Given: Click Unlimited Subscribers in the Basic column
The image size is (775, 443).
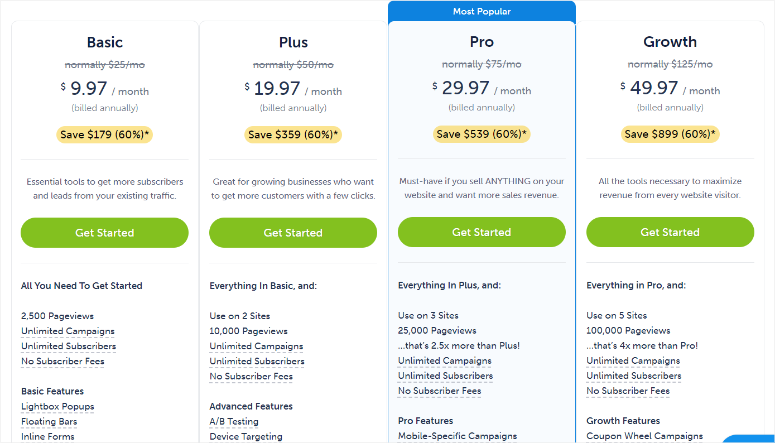Looking at the screenshot, I should pos(68,346).
